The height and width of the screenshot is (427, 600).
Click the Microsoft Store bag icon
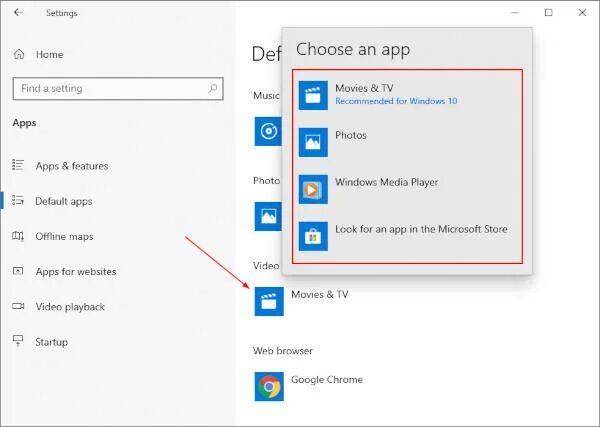313,236
